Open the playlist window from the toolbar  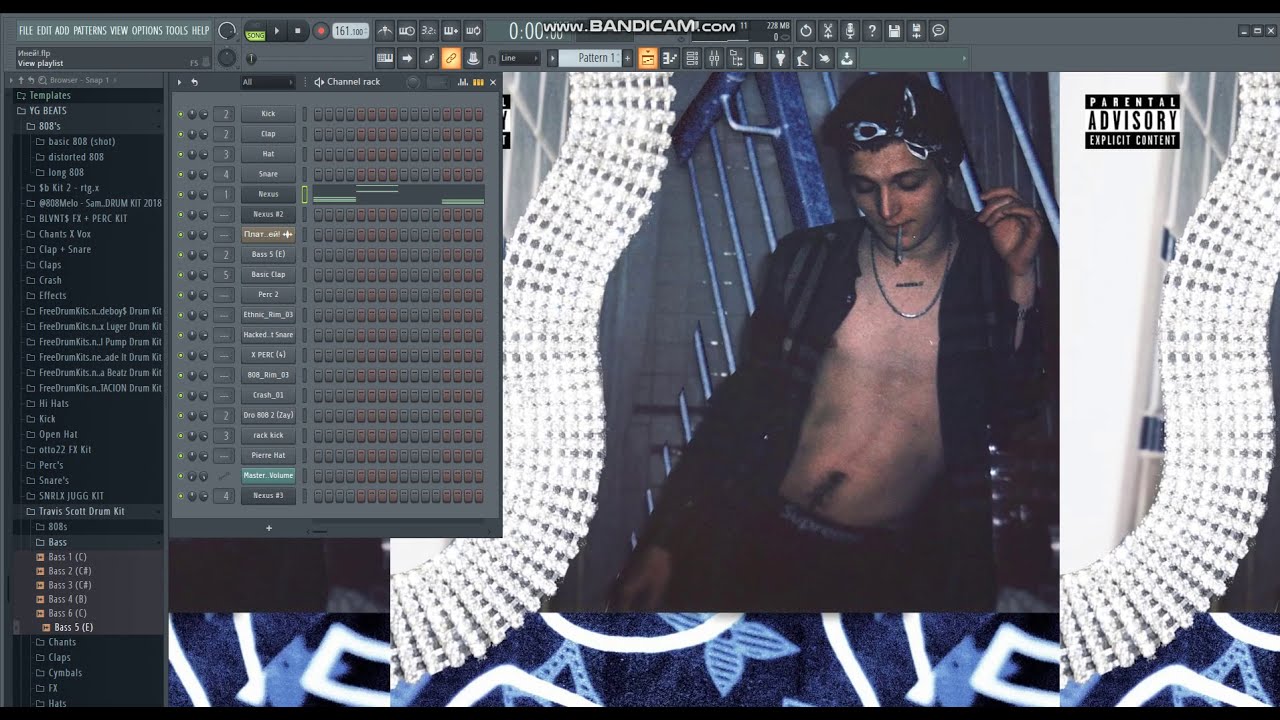coord(648,58)
